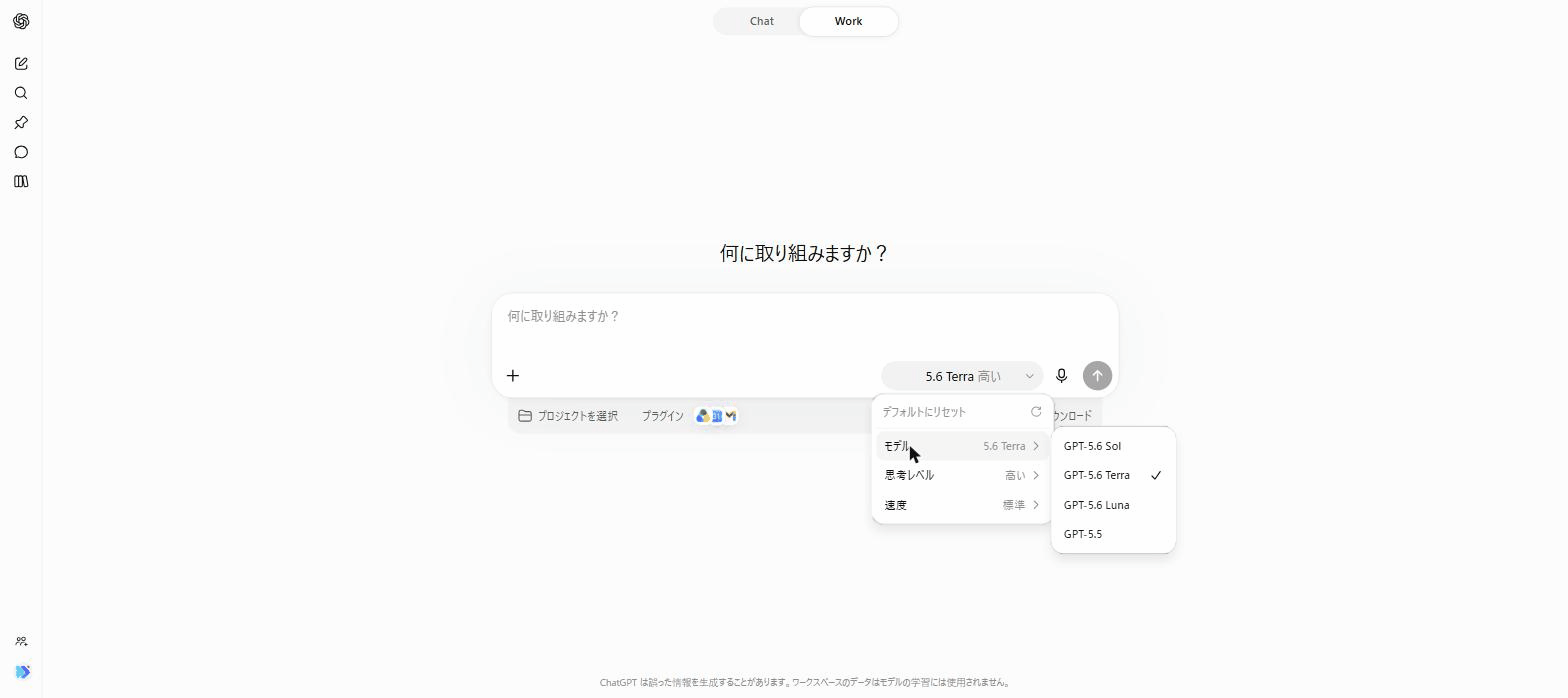
Task: Open search with the magnifier icon
Action: pyautogui.click(x=21, y=93)
